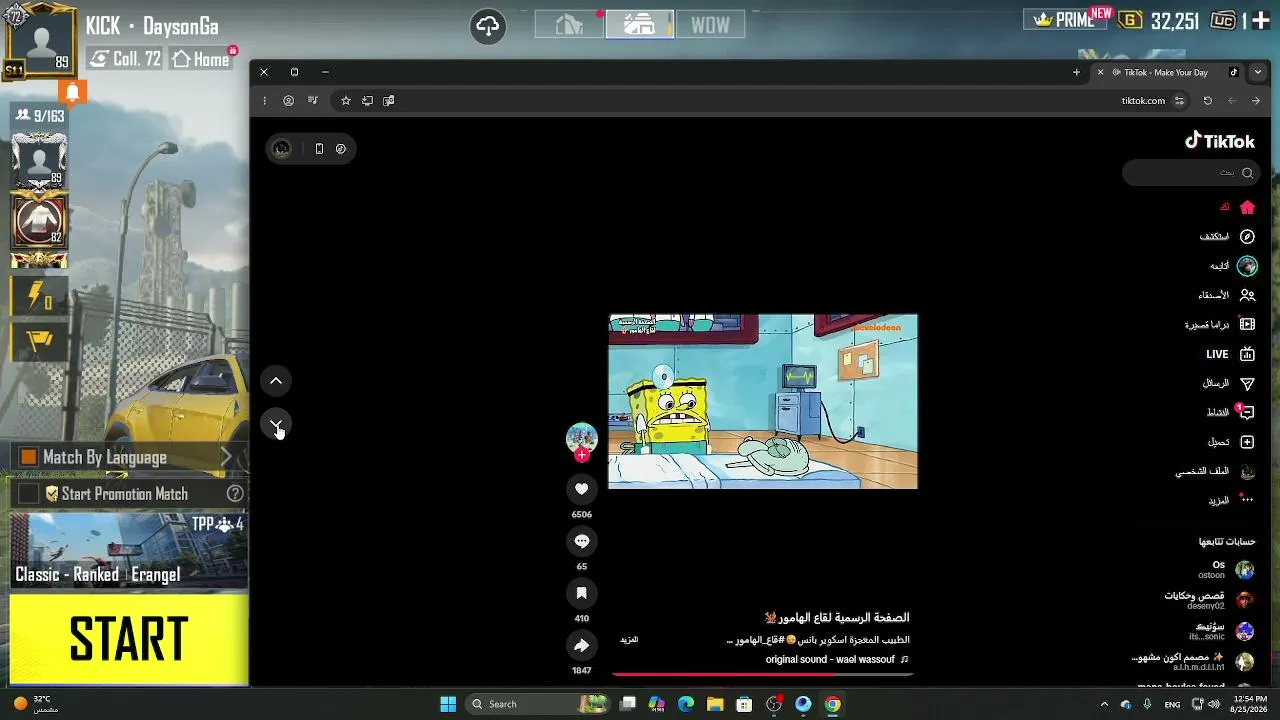Image resolution: width=1280 pixels, height=720 pixels.
Task: Open TikTok messages paper-plane icon
Action: pyautogui.click(x=1247, y=383)
